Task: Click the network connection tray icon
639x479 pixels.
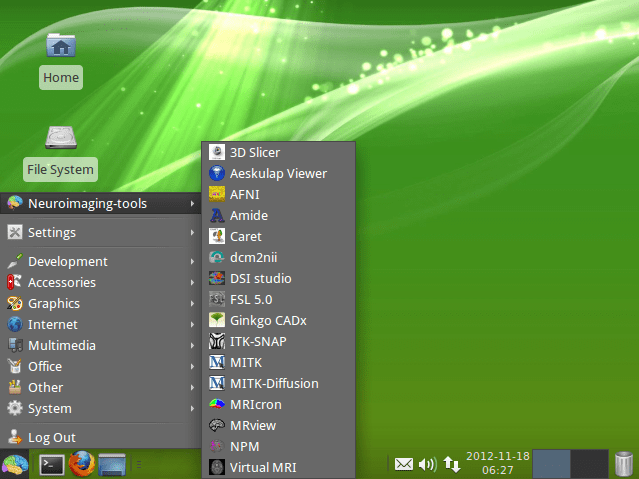Action: (x=452, y=464)
